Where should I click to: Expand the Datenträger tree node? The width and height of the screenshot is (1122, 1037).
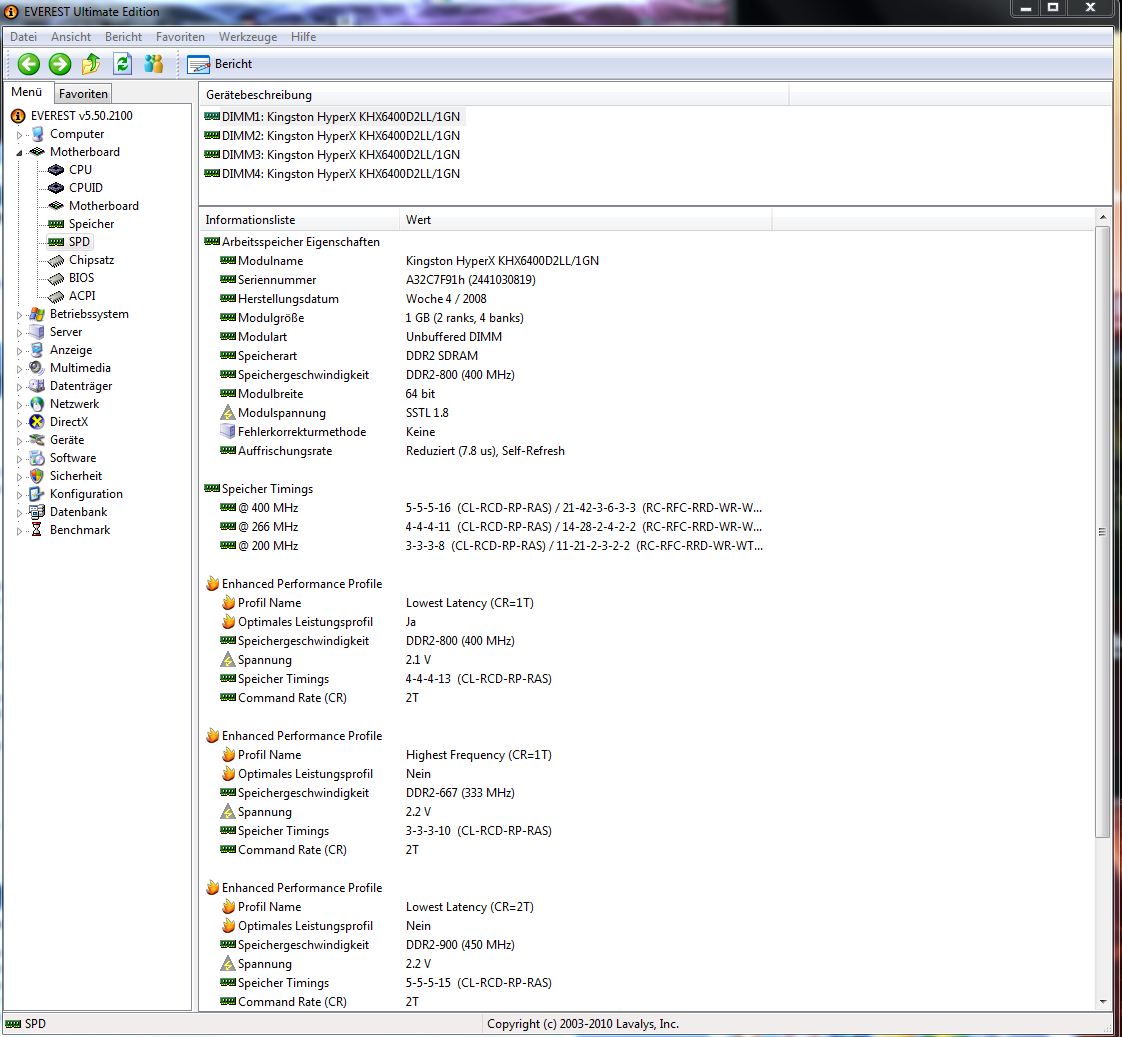[x=19, y=386]
